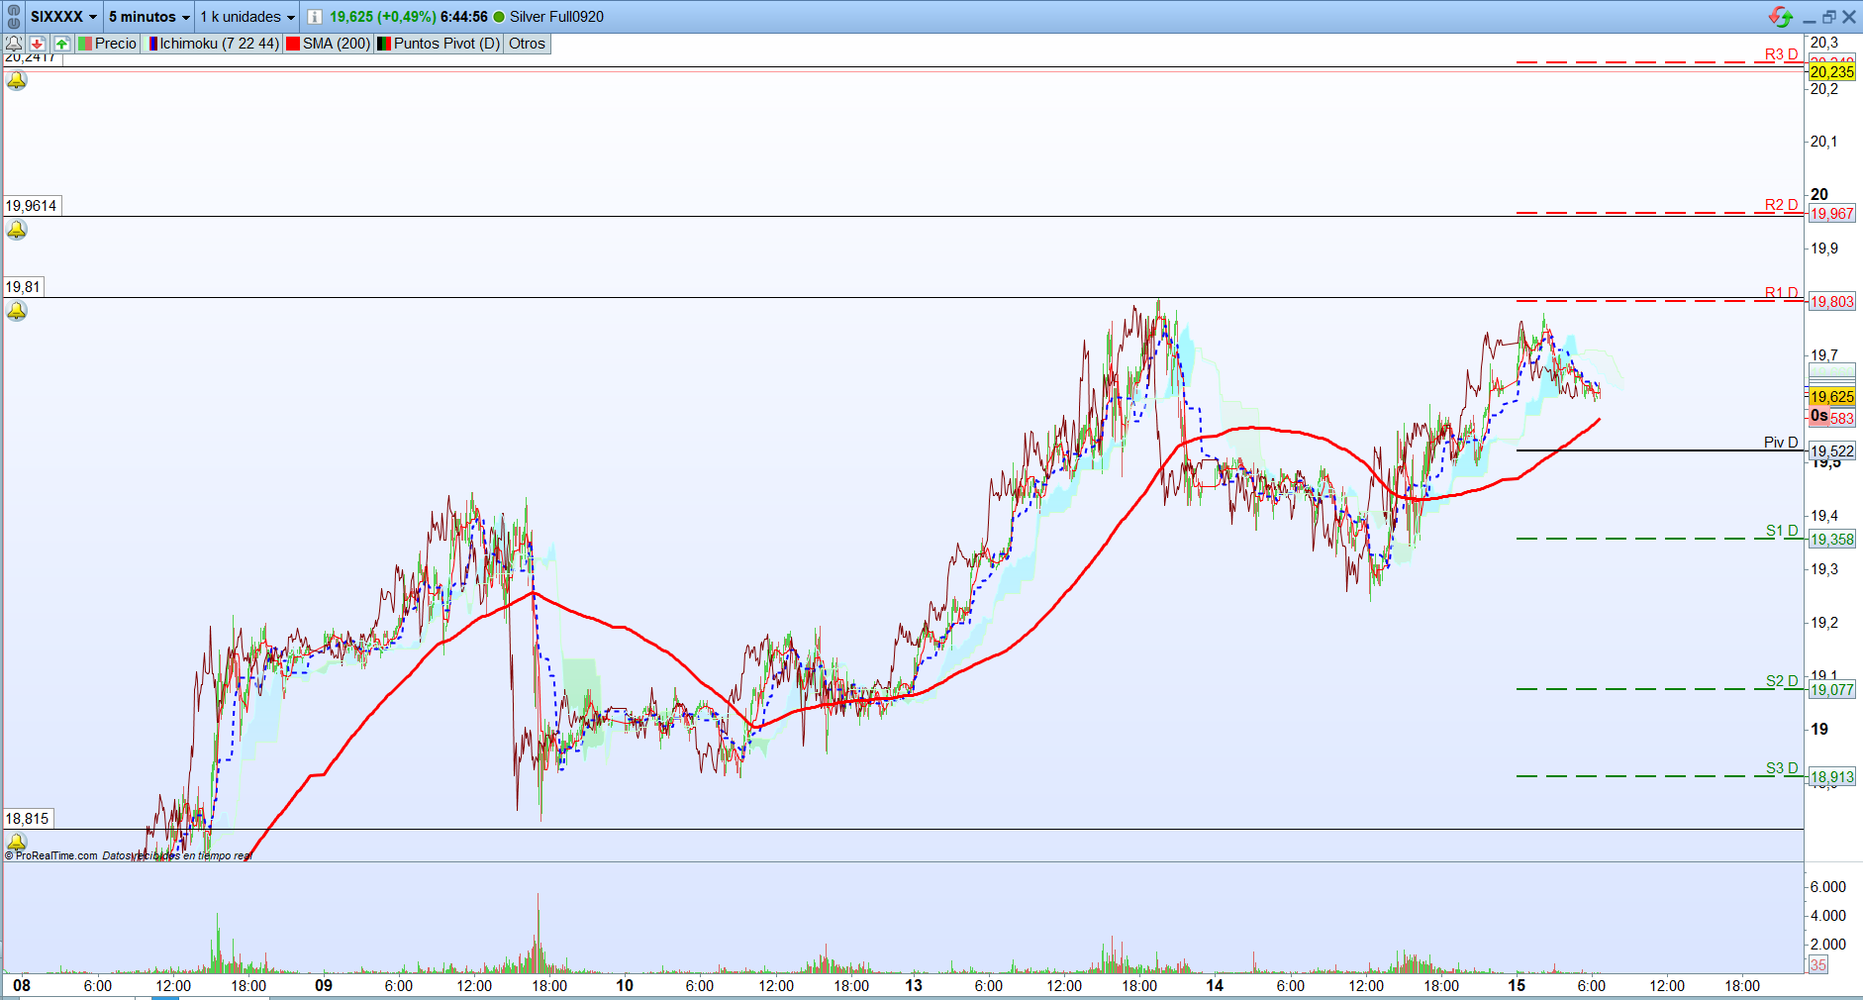
Task: Click the R3 D pivot label
Action: (1781, 54)
